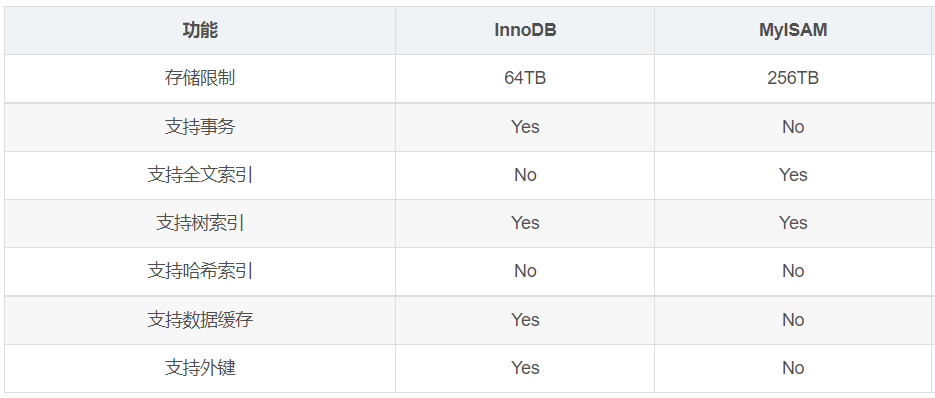Click InnoDB's No value for 支持全文索引

pyautogui.click(x=525, y=175)
